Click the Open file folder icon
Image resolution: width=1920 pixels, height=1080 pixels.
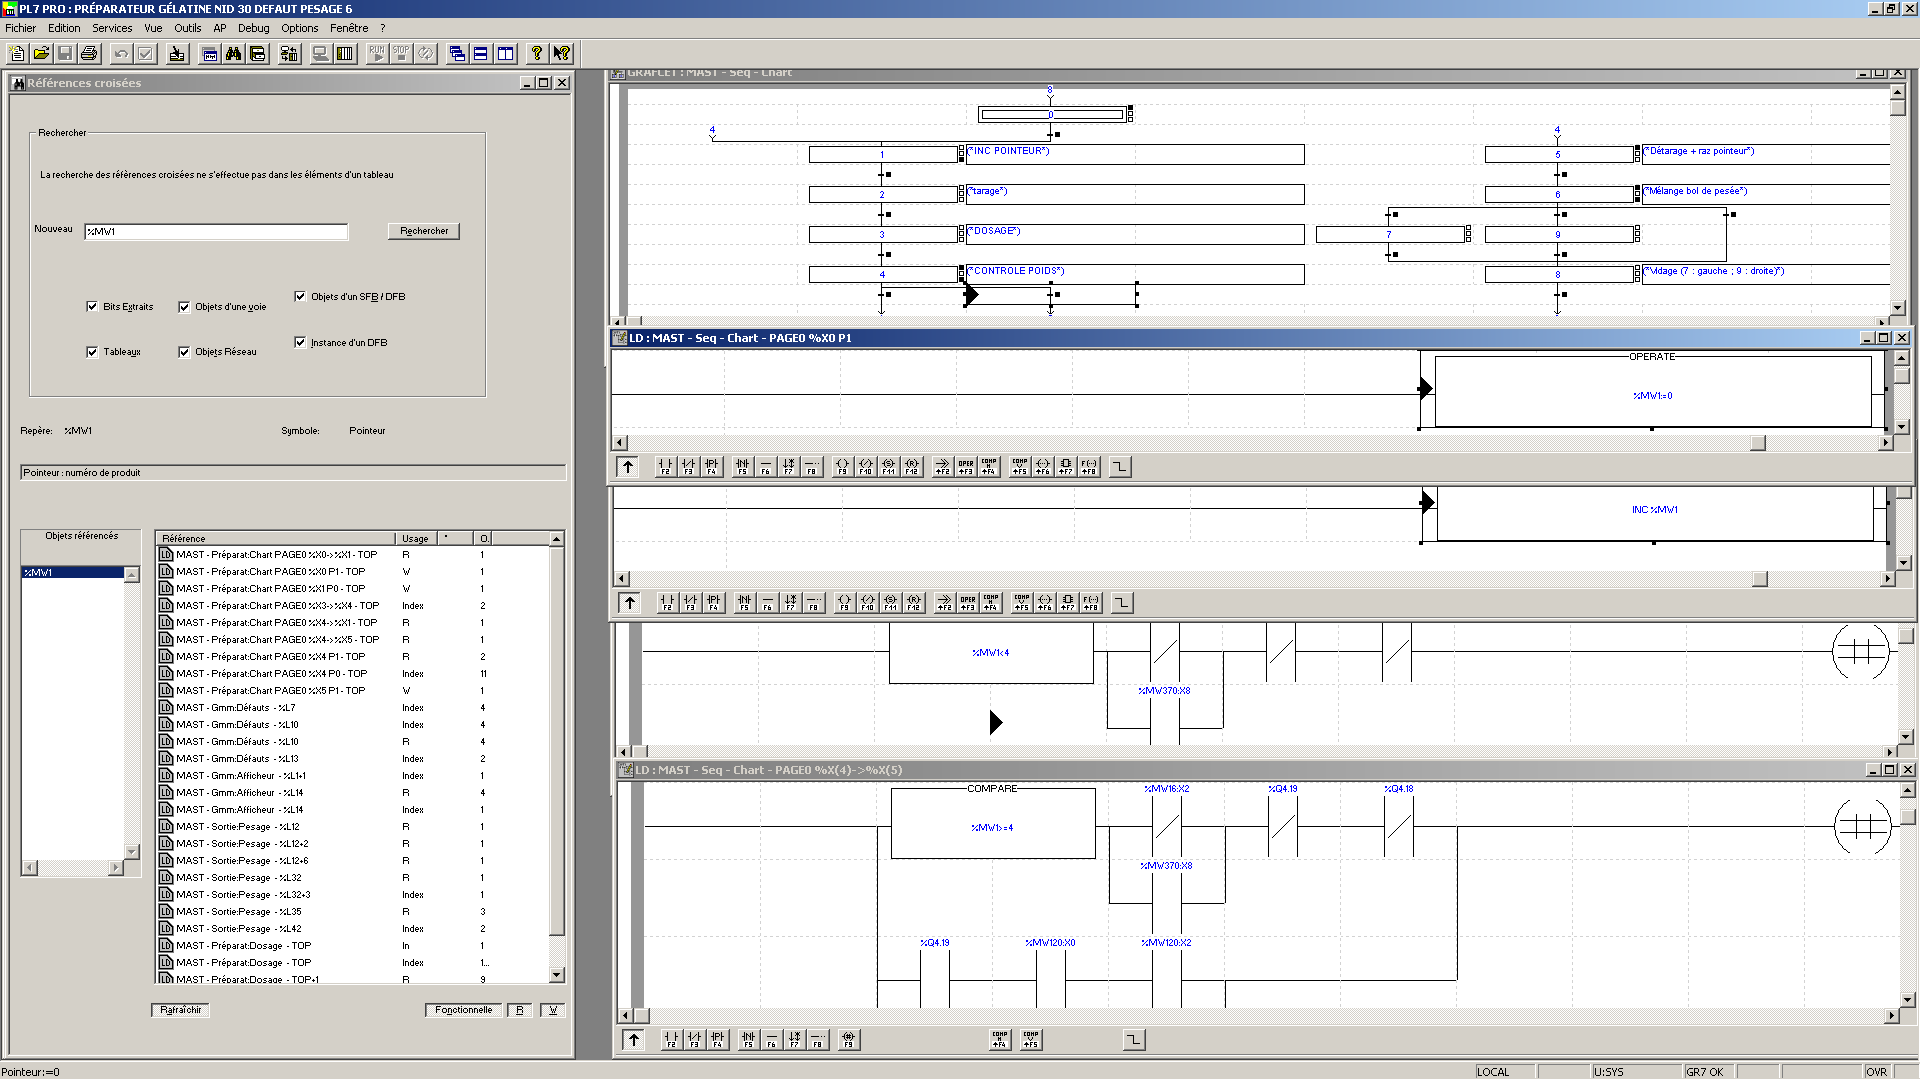click(41, 53)
